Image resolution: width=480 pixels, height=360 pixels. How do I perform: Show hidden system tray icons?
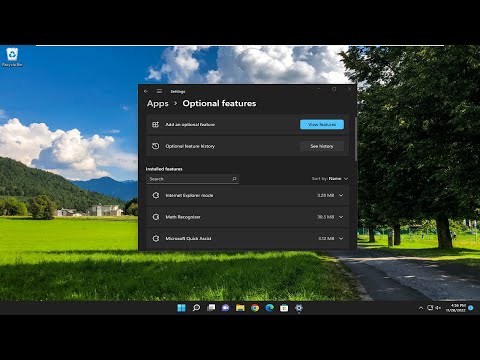tap(421, 308)
